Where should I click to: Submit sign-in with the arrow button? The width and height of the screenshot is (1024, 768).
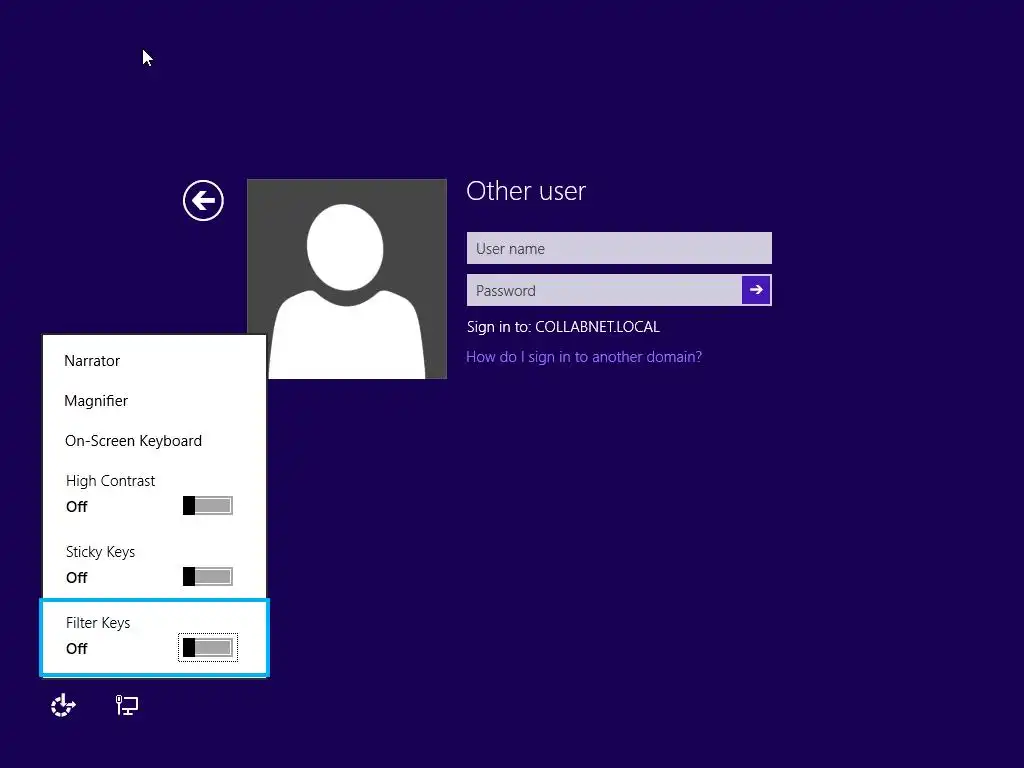pyautogui.click(x=756, y=290)
